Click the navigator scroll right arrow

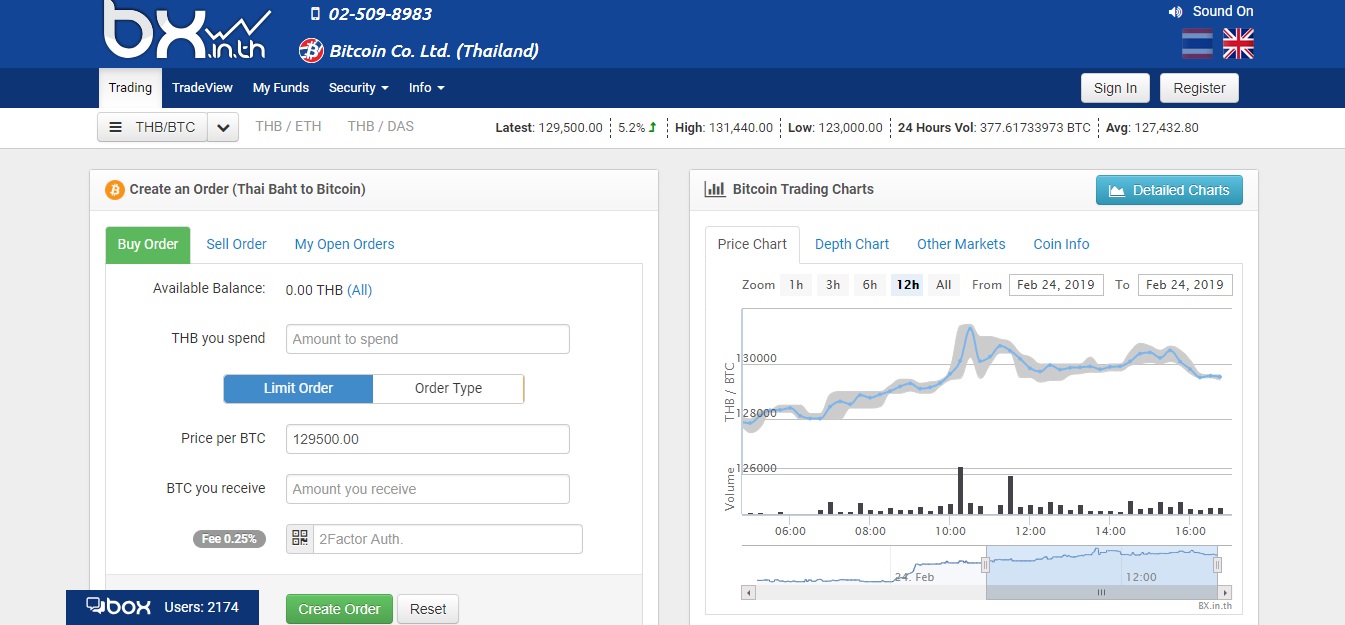click(1225, 593)
